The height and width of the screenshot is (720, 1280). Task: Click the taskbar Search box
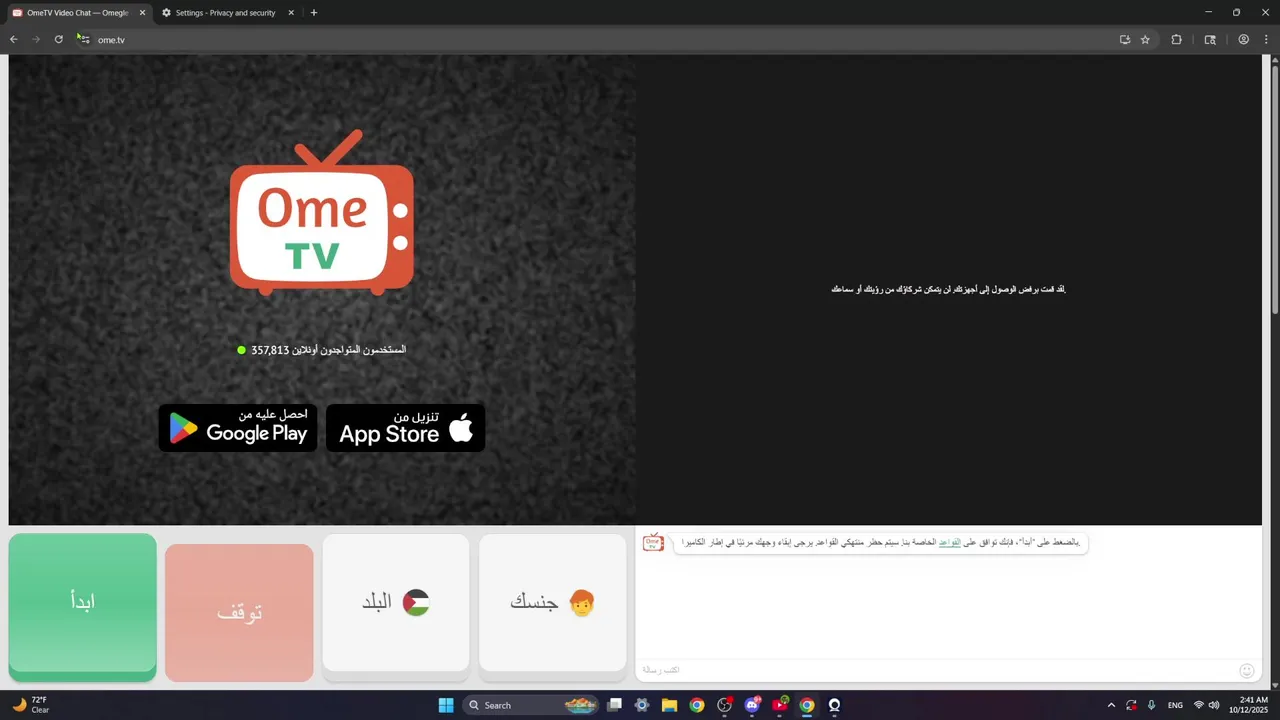(532, 705)
